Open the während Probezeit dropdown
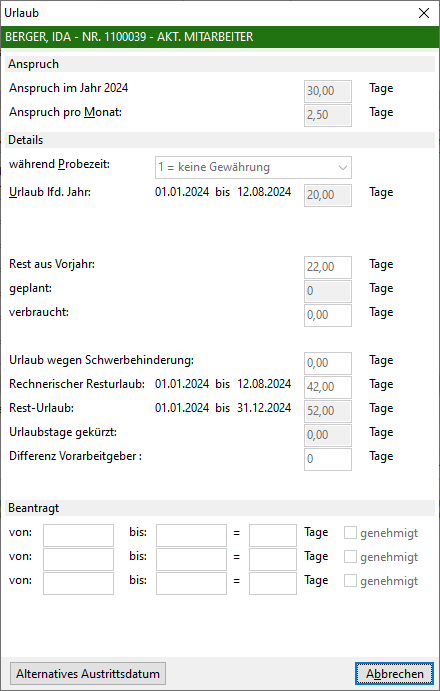Viewport: 440px width, 691px height. (x=253, y=167)
